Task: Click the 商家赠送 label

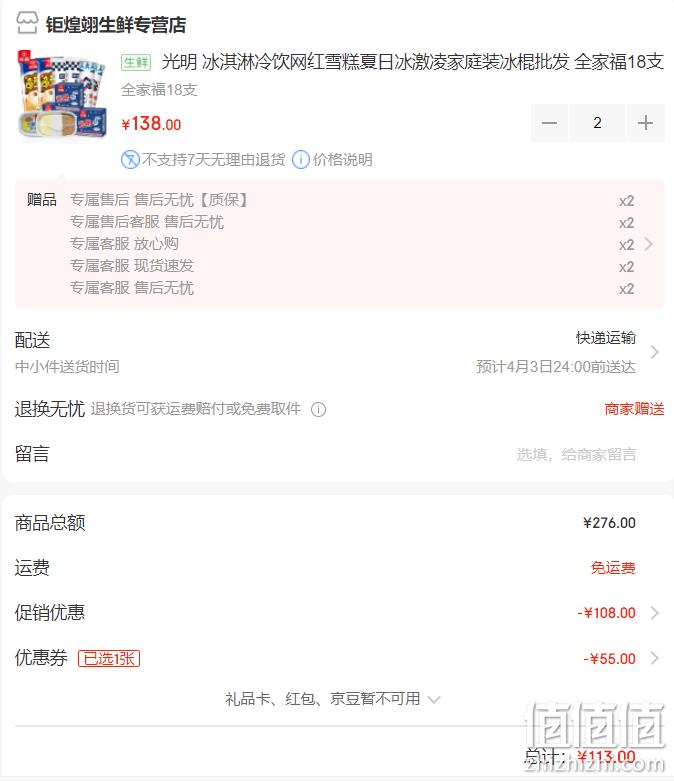Action: click(x=634, y=409)
